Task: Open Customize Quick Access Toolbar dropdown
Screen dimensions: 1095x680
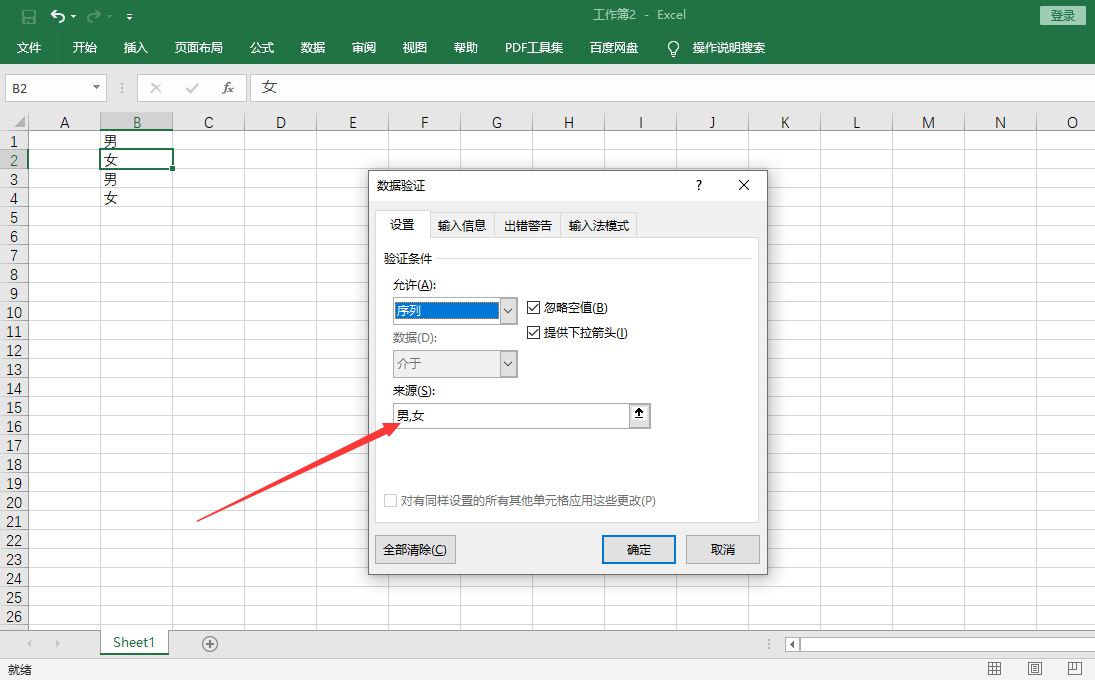Action: click(x=130, y=17)
